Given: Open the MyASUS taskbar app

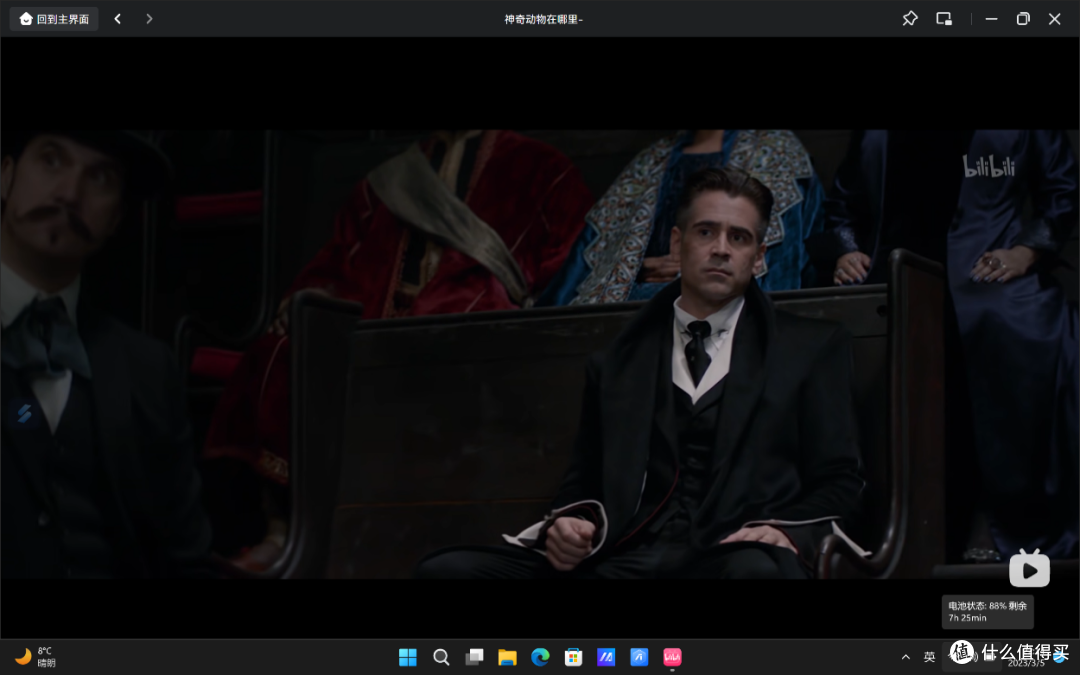Looking at the screenshot, I should (x=606, y=657).
